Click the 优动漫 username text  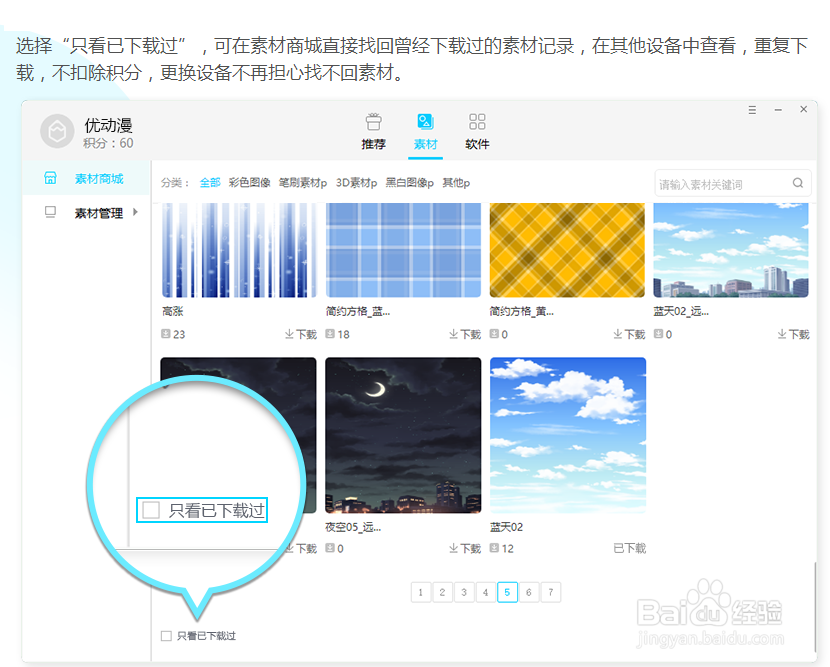[109, 125]
